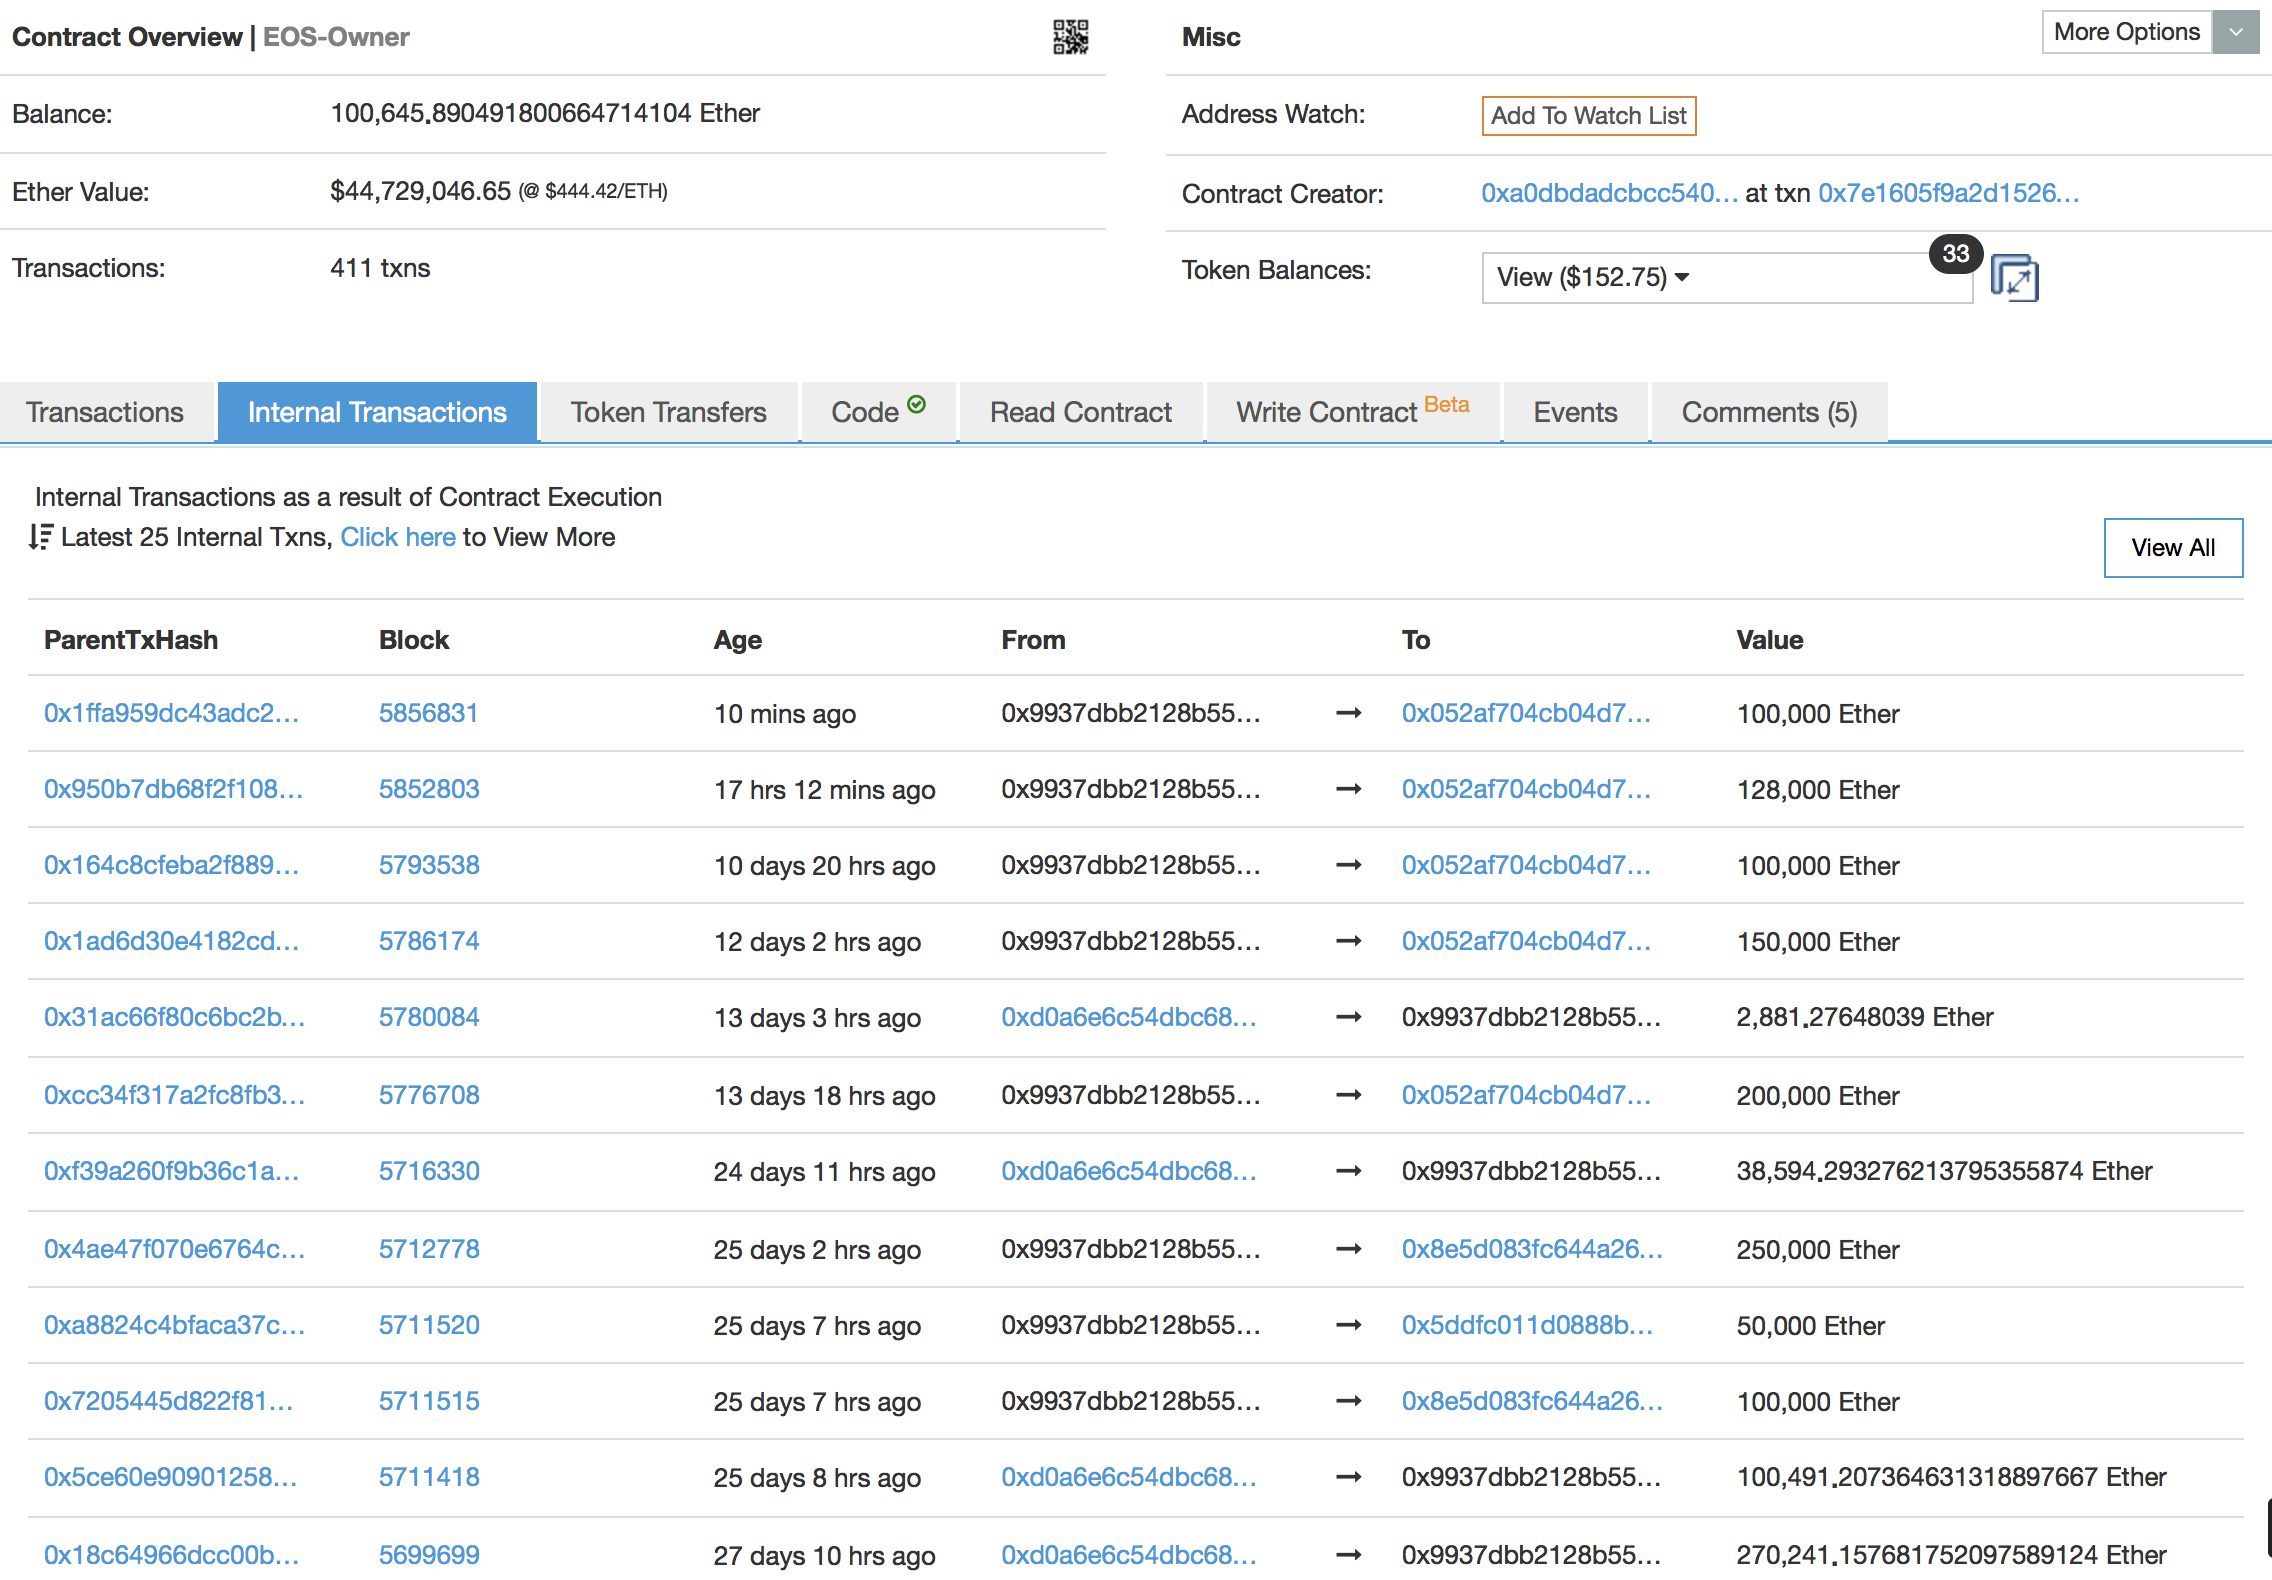Open the Write Contract Beta tab
The width and height of the screenshot is (2272, 1580).
tap(1352, 412)
